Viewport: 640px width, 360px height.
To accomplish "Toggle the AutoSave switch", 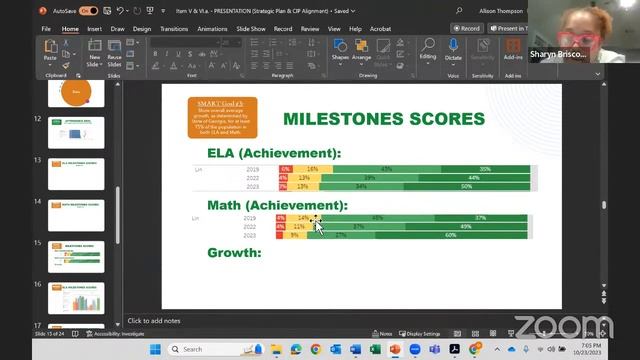I will (89, 11).
